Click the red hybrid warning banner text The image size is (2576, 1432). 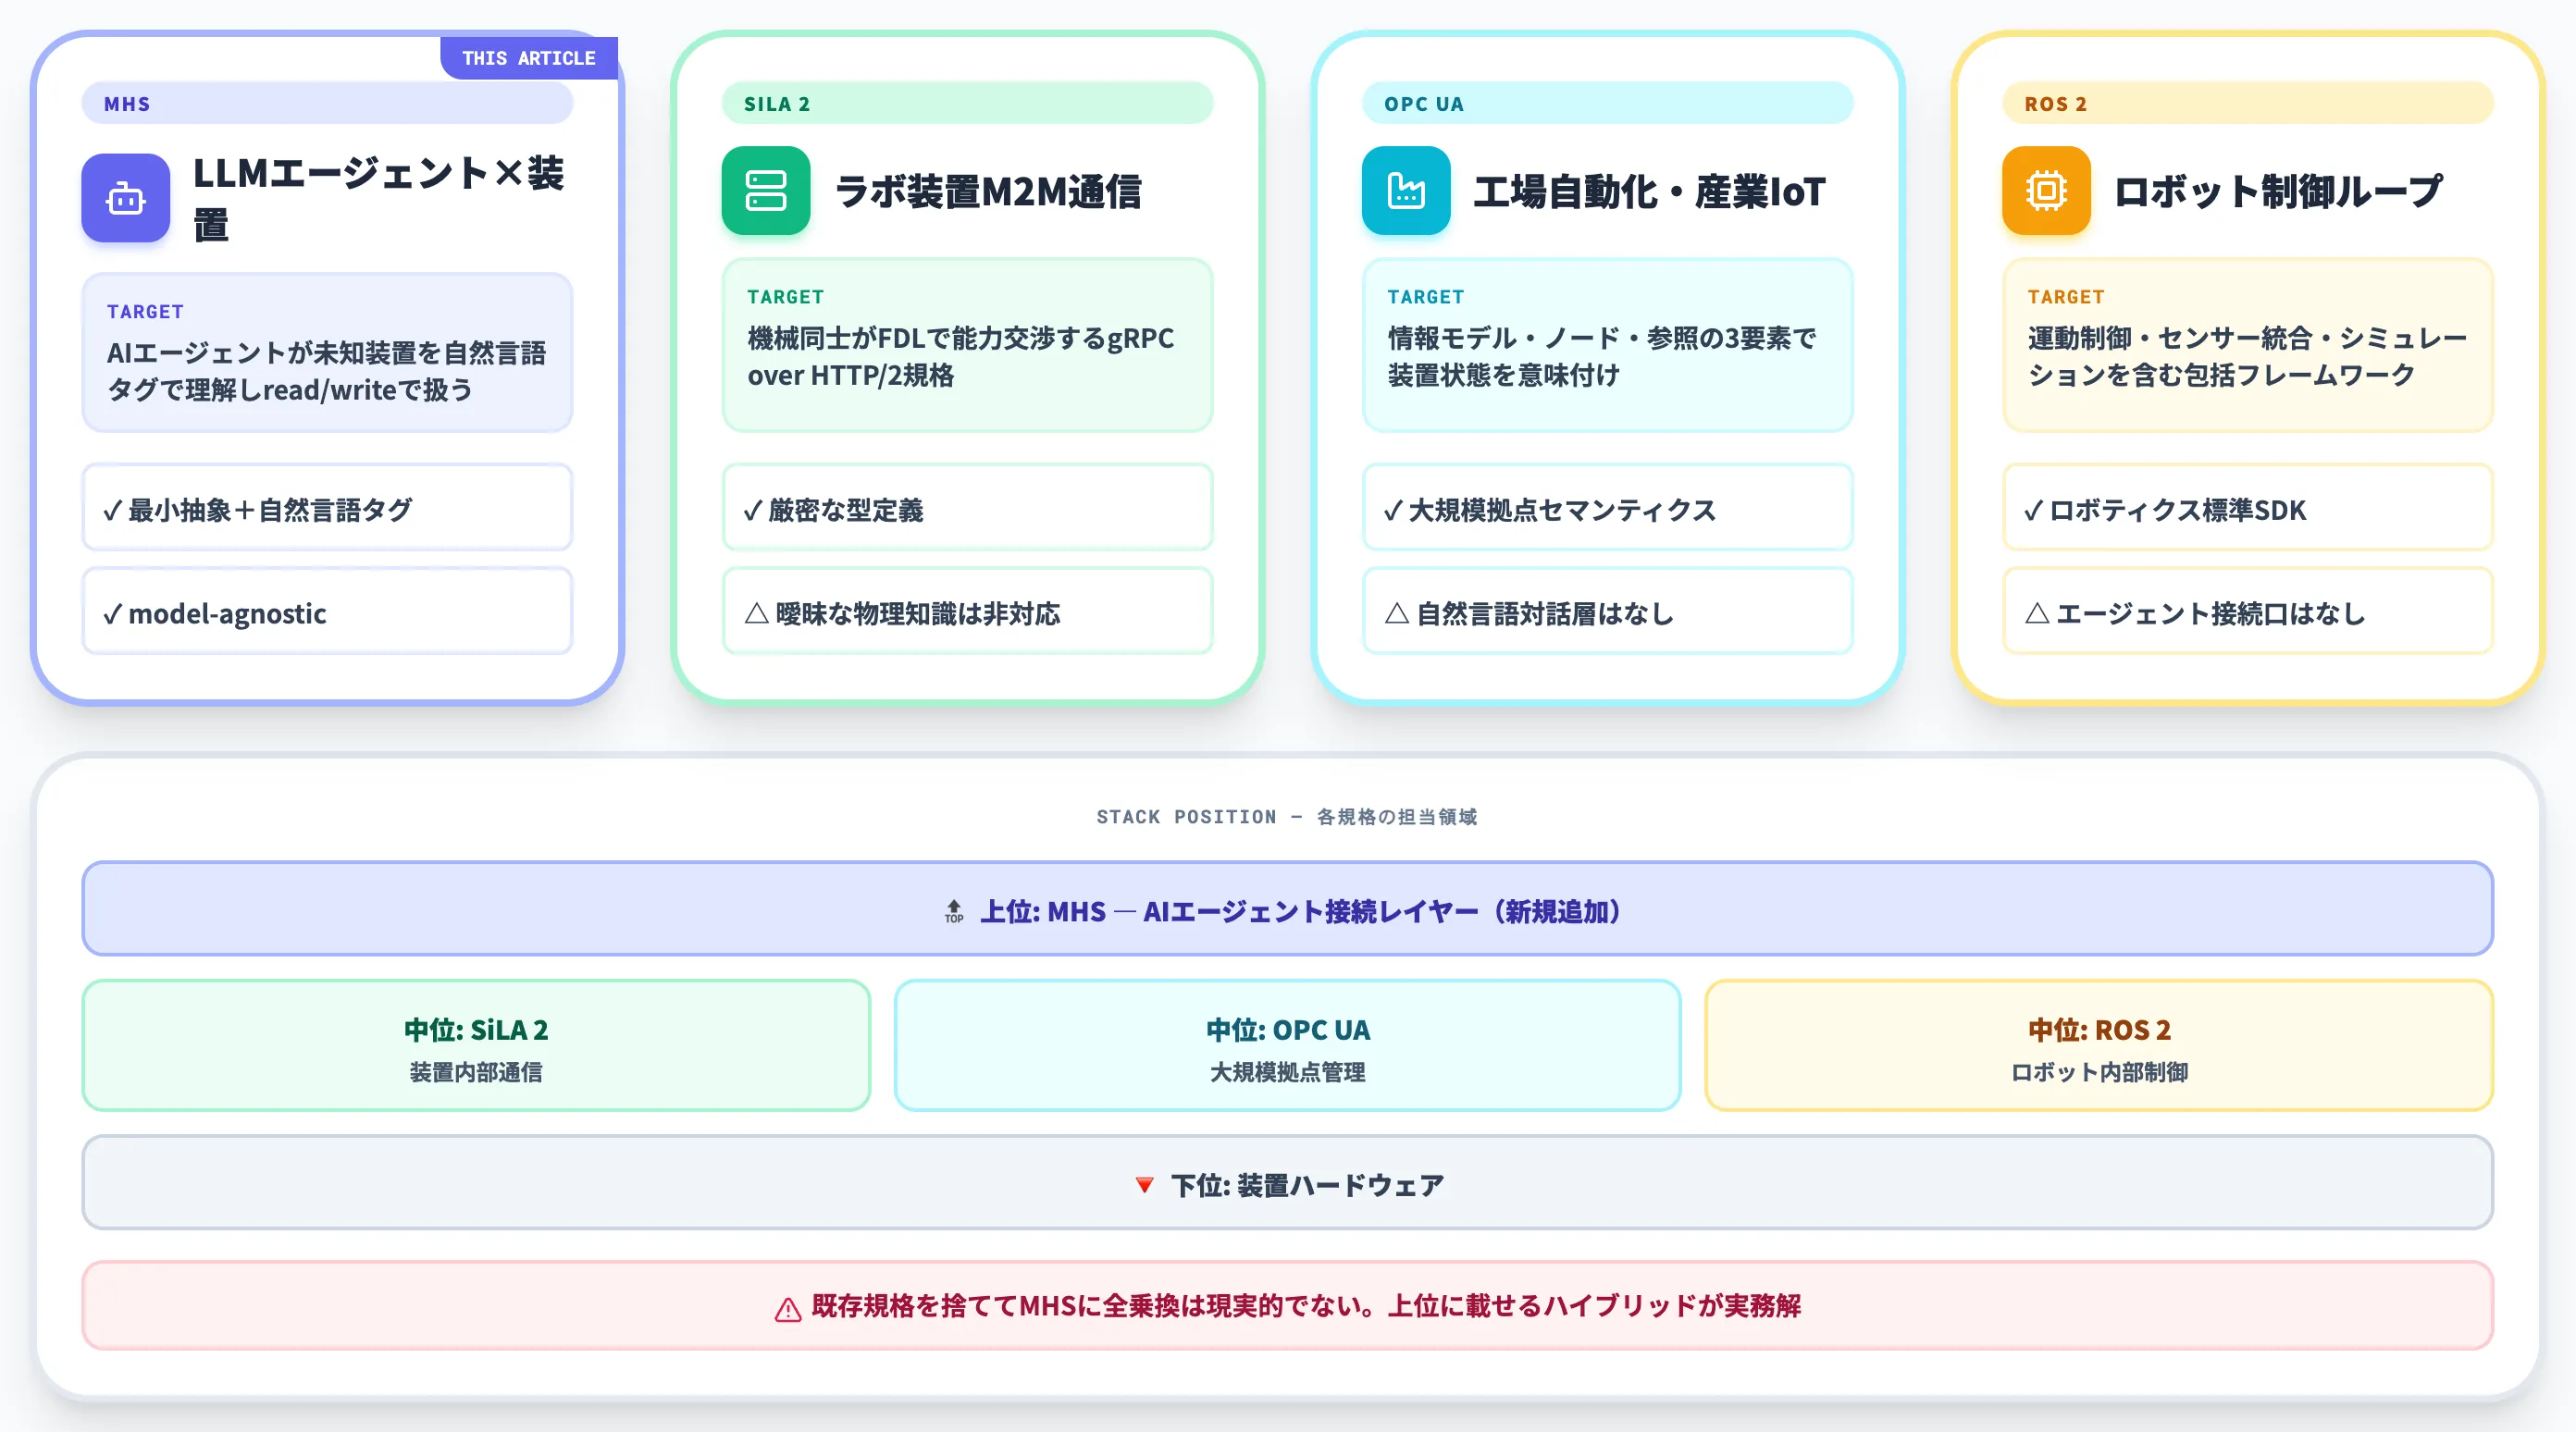1306,1306
